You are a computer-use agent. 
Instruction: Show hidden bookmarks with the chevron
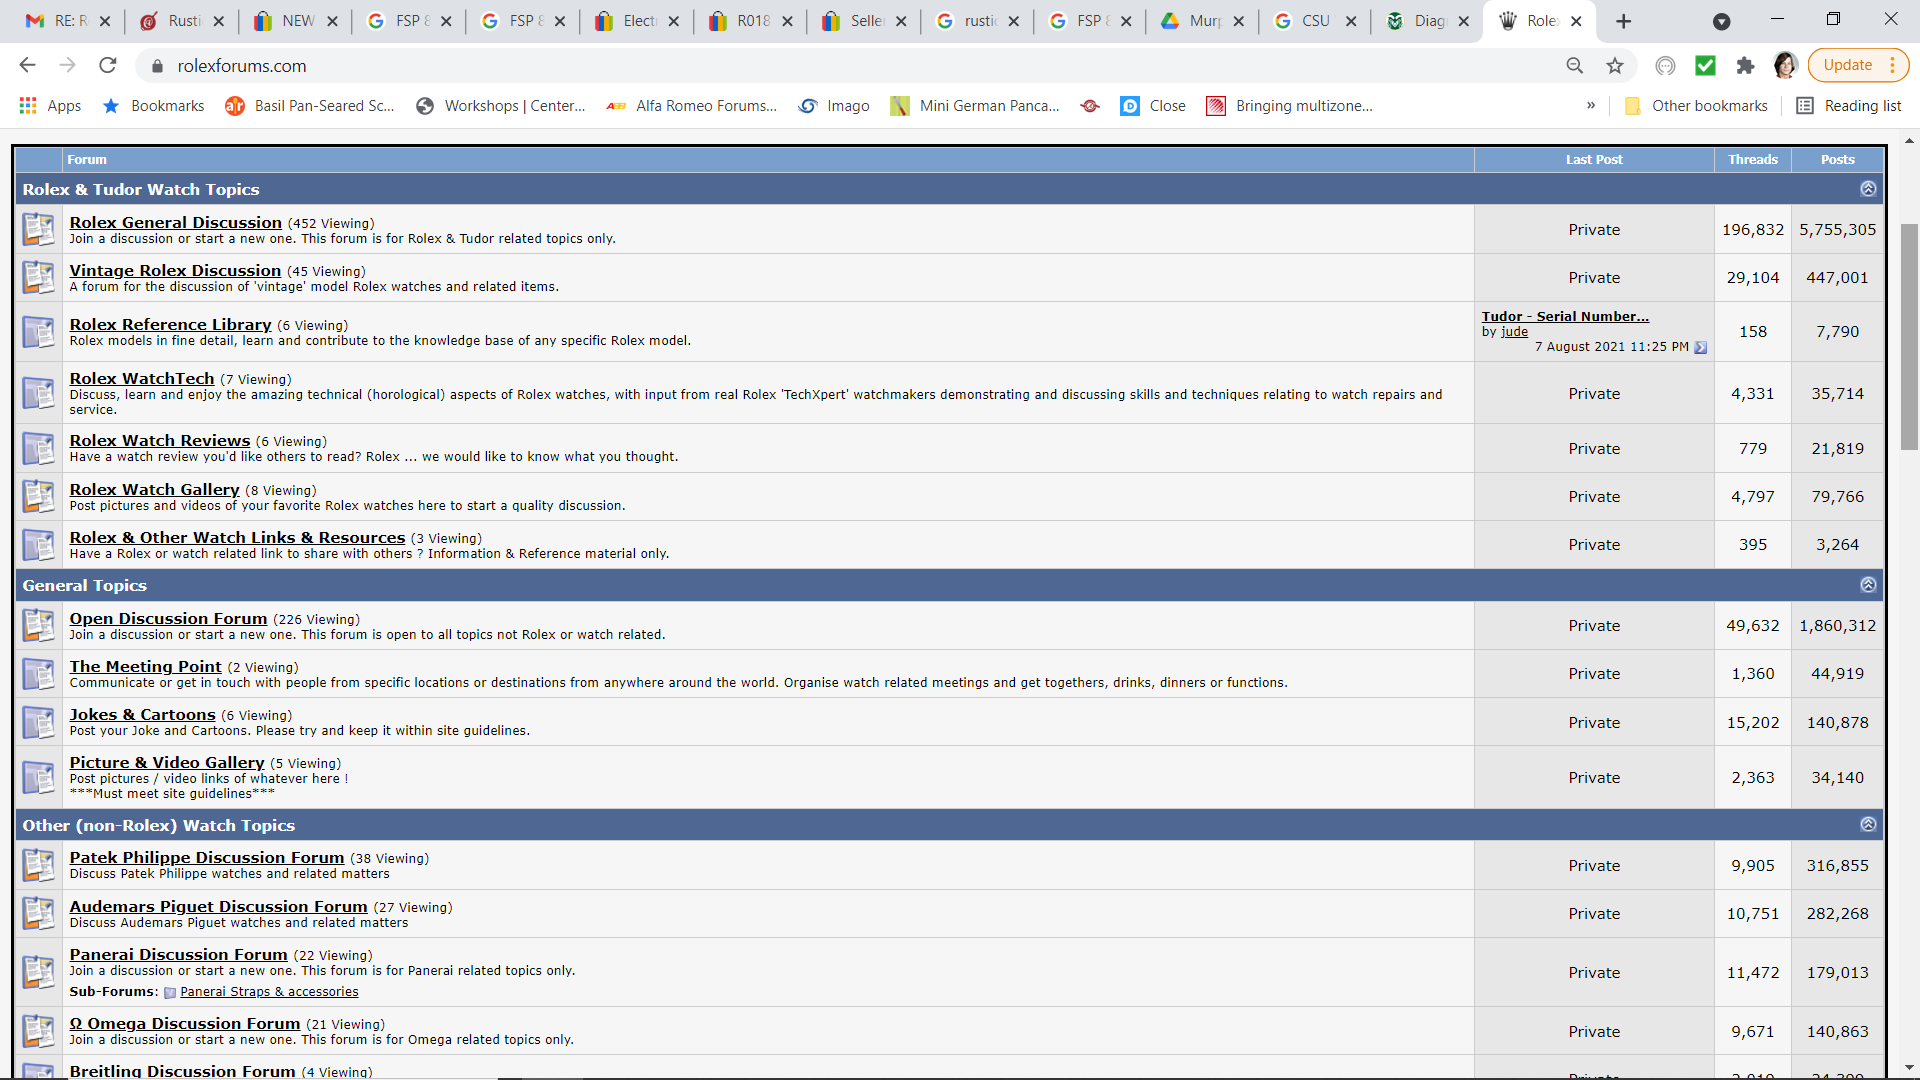point(1591,106)
